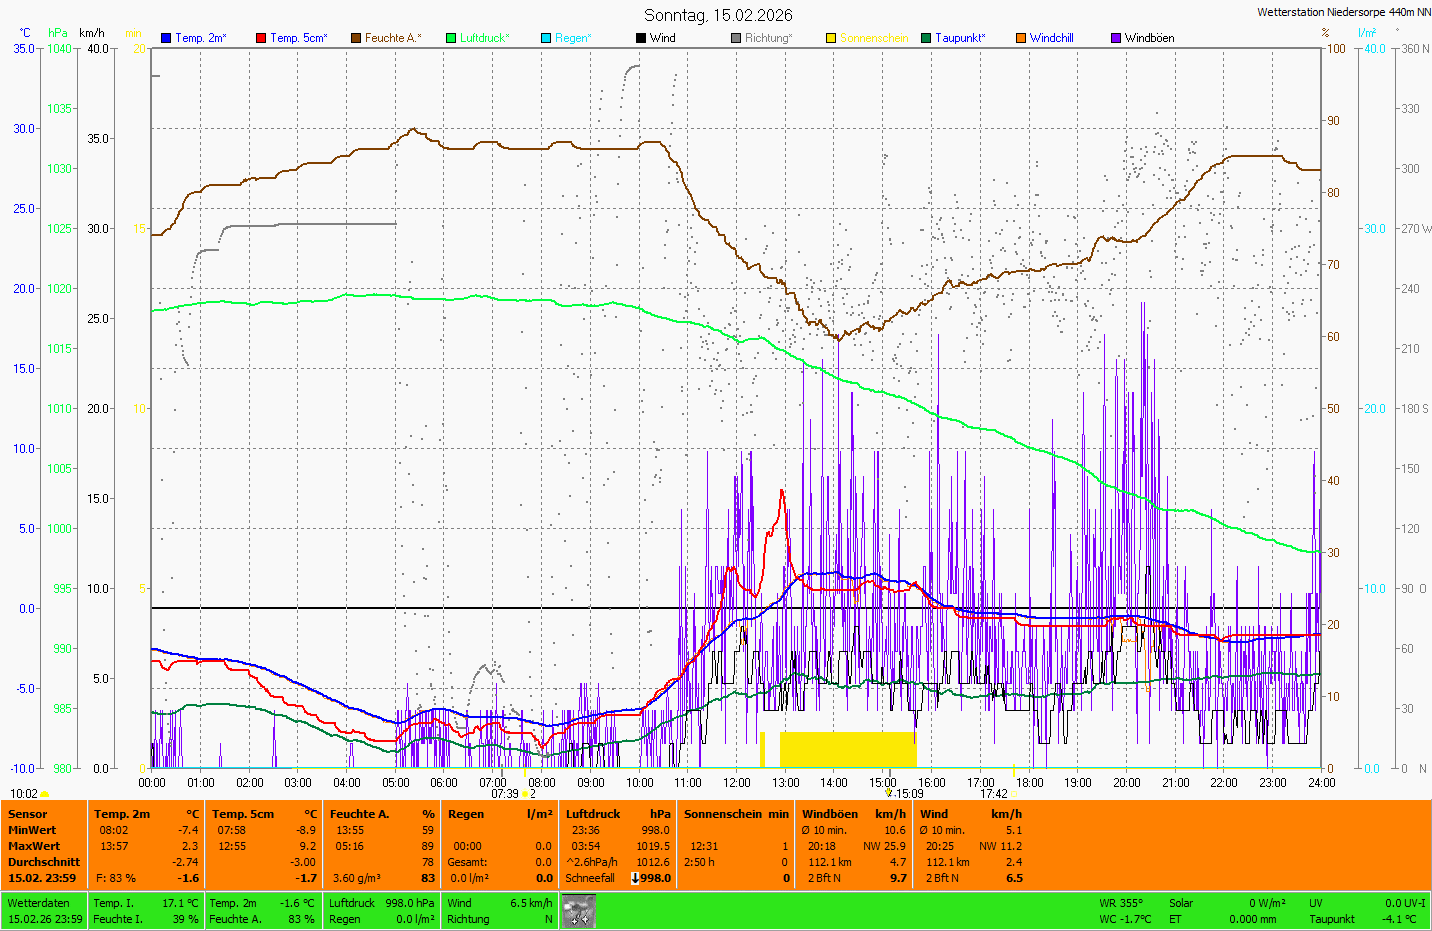Image resolution: width=1432 pixels, height=931 pixels.
Task: Select the Taupunkt legend label
Action: pyautogui.click(x=959, y=38)
